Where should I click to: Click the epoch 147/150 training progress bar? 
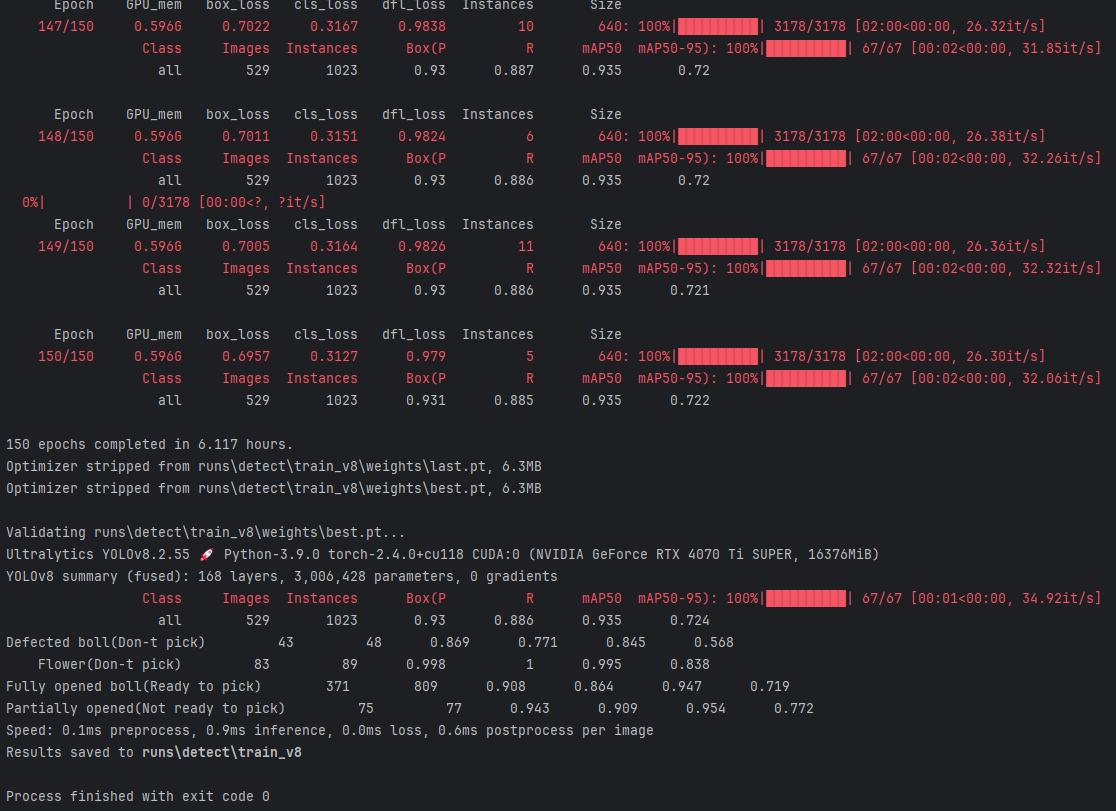[717, 27]
